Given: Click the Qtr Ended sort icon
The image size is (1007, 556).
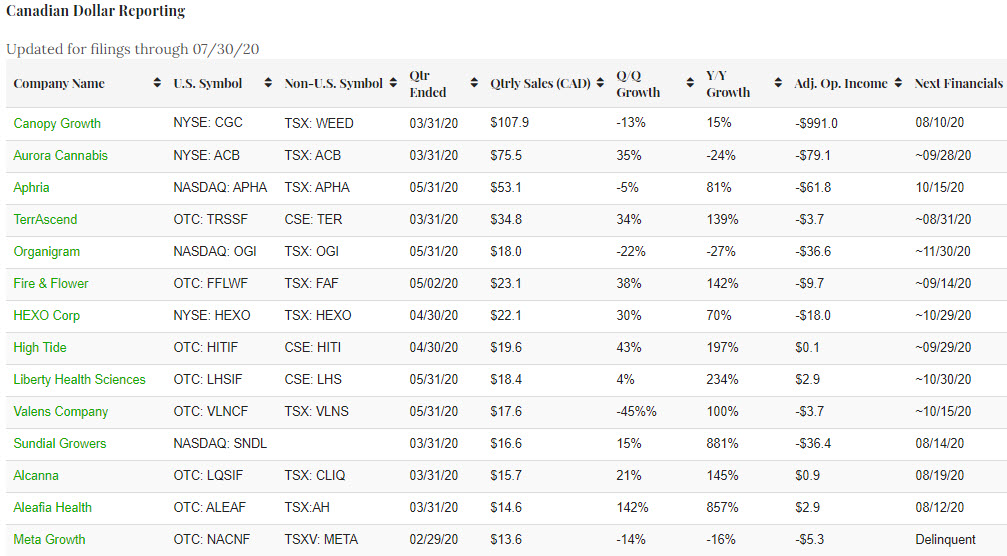Looking at the screenshot, I should (x=474, y=84).
